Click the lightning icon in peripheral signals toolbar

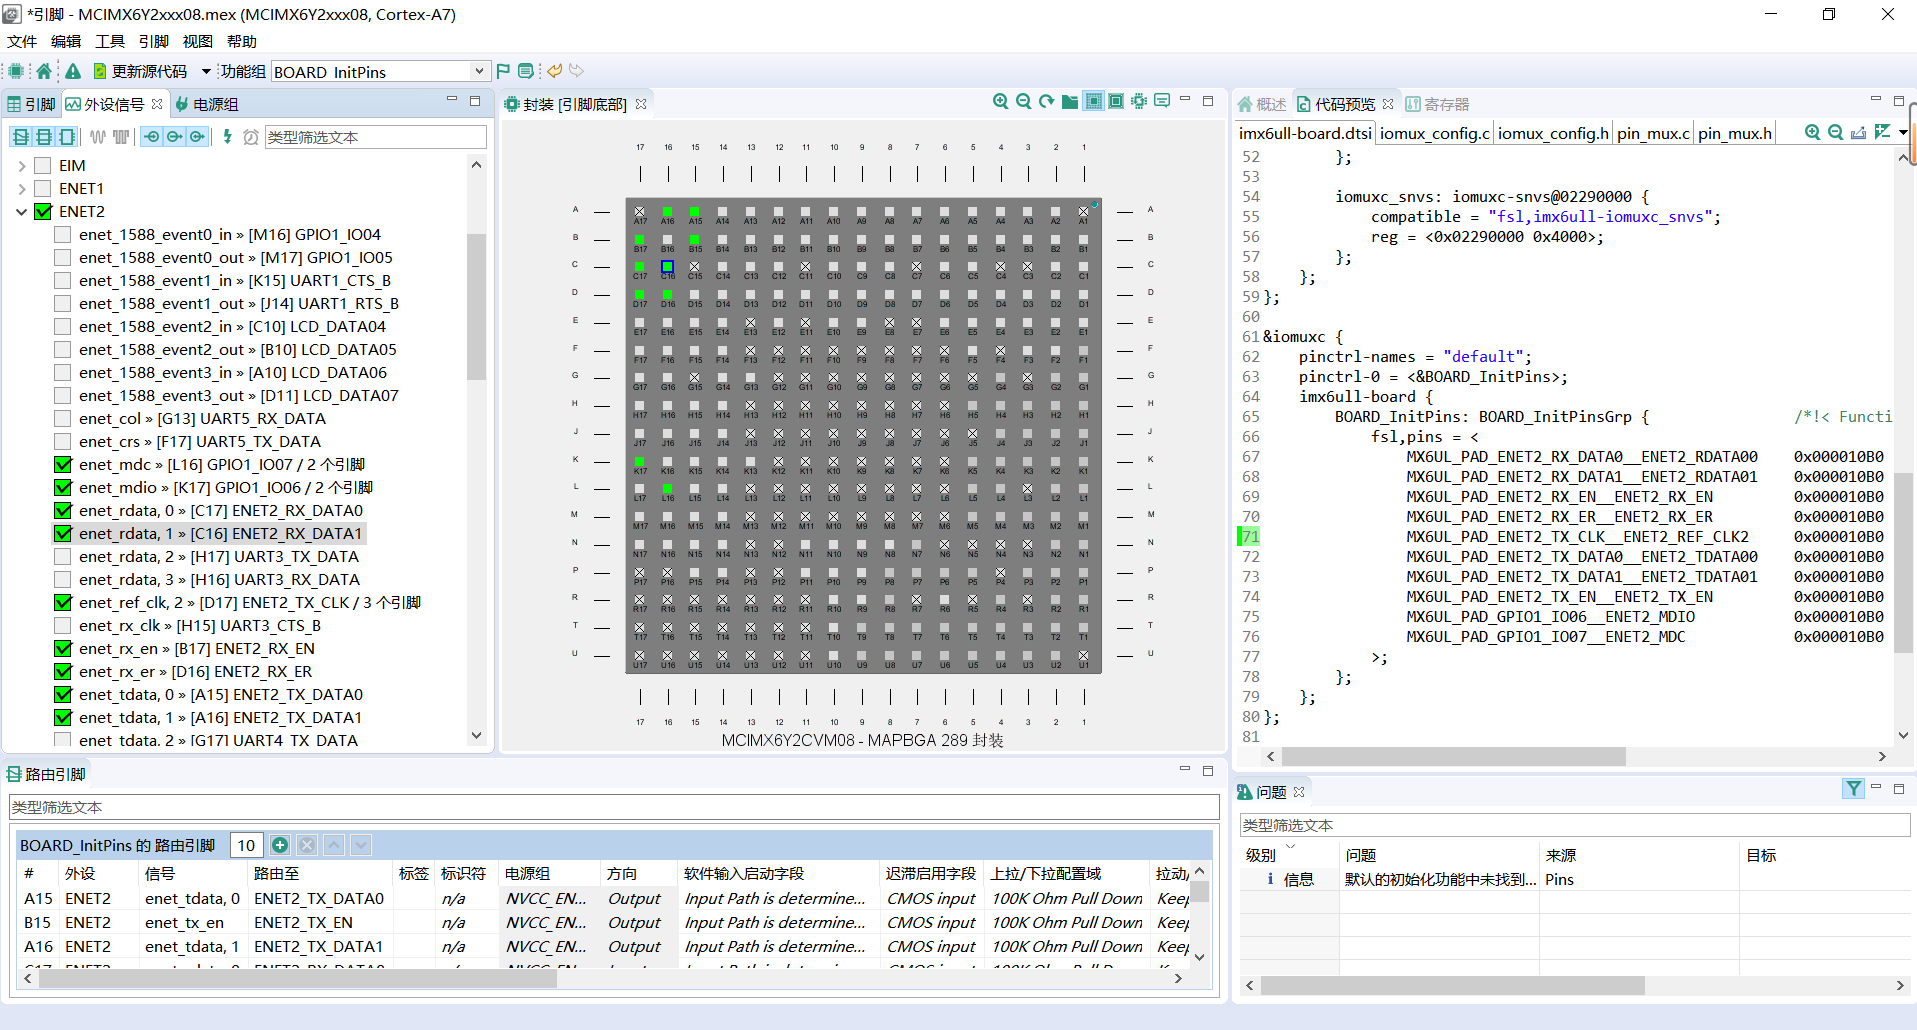[227, 137]
